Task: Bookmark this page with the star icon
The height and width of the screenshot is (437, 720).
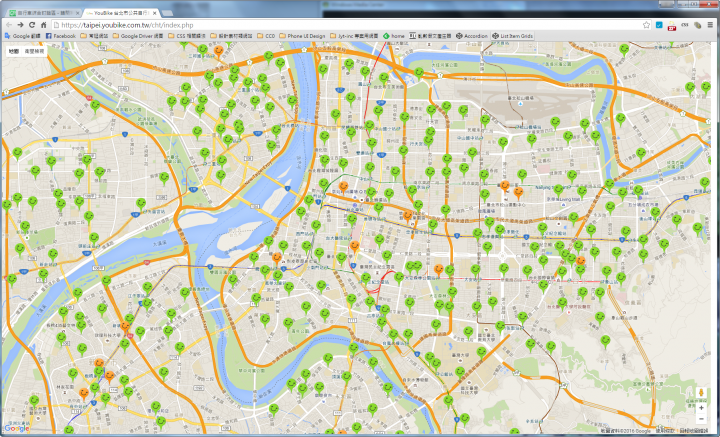Action: point(646,25)
